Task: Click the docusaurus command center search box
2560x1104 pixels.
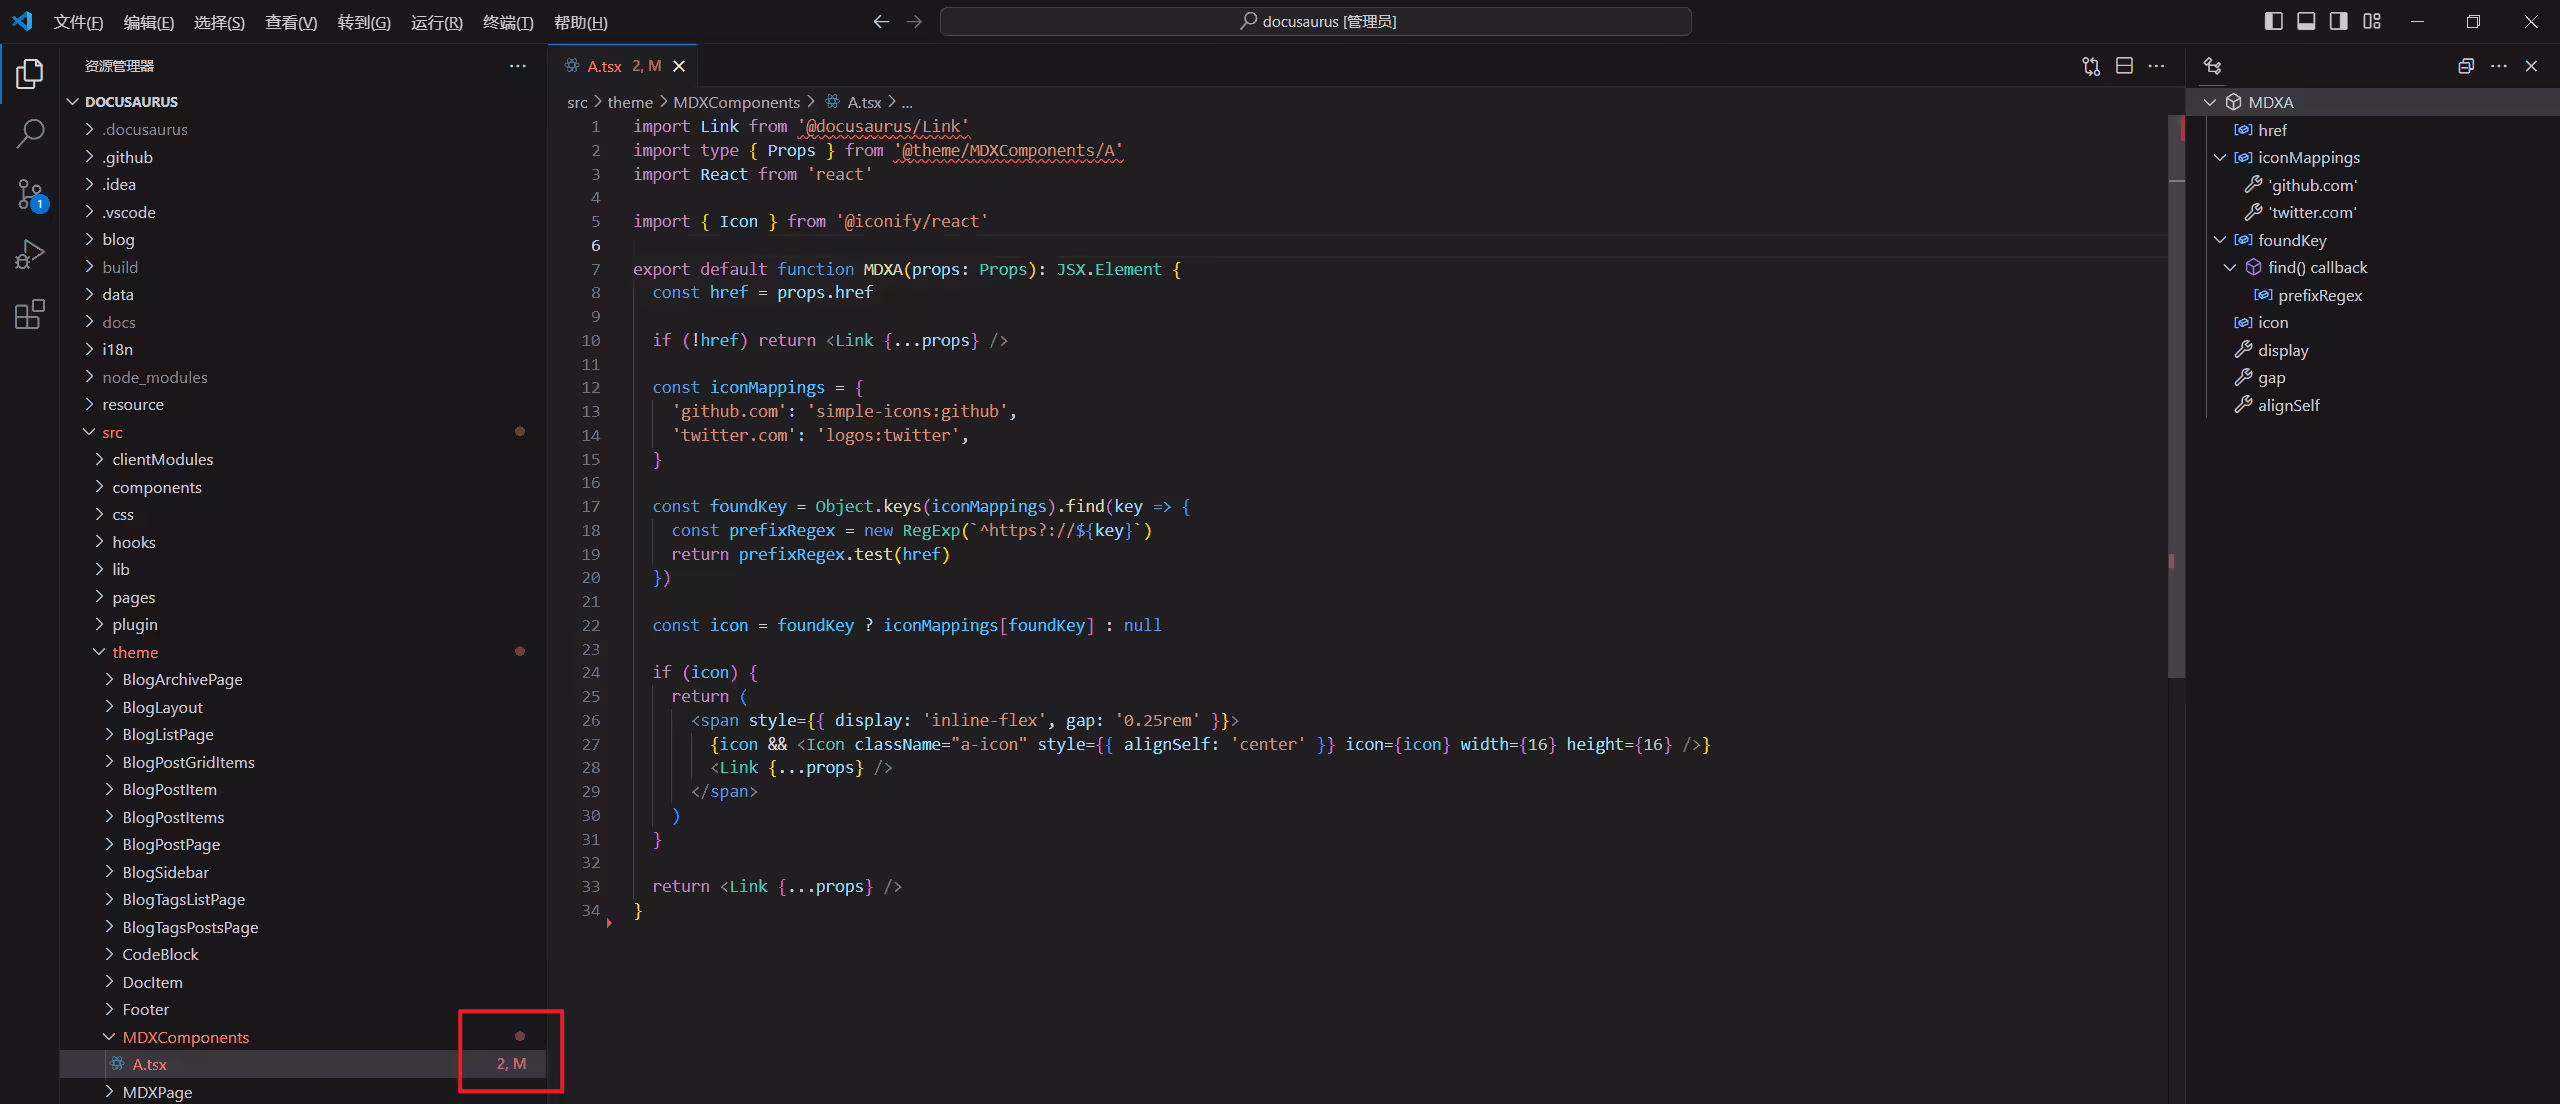Action: [1316, 21]
